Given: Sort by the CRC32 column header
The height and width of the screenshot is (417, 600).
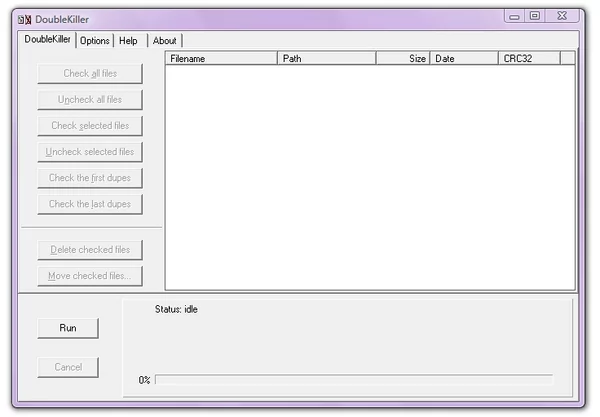Looking at the screenshot, I should coord(529,59).
